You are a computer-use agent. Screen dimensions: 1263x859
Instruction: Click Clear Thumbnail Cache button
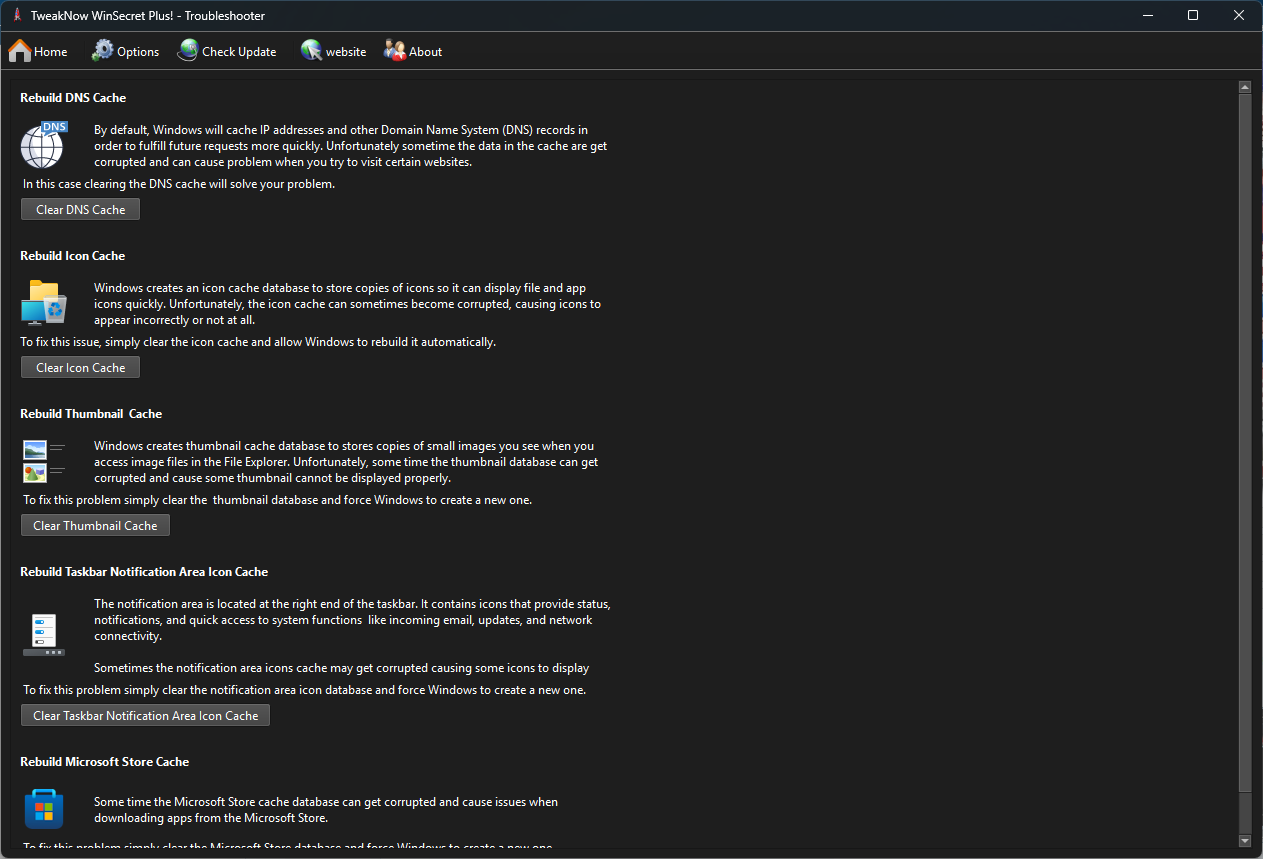tap(95, 525)
